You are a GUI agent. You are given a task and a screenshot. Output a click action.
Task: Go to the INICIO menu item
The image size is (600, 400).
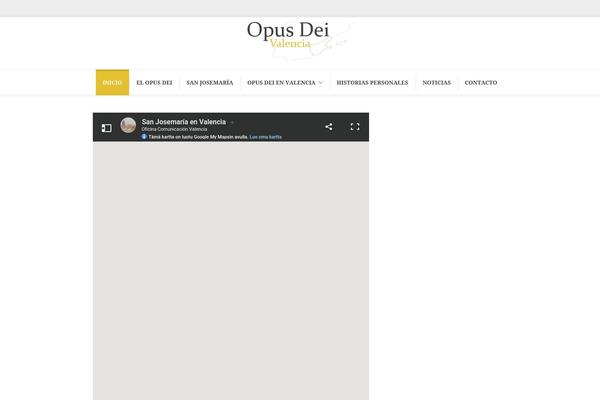[112, 82]
